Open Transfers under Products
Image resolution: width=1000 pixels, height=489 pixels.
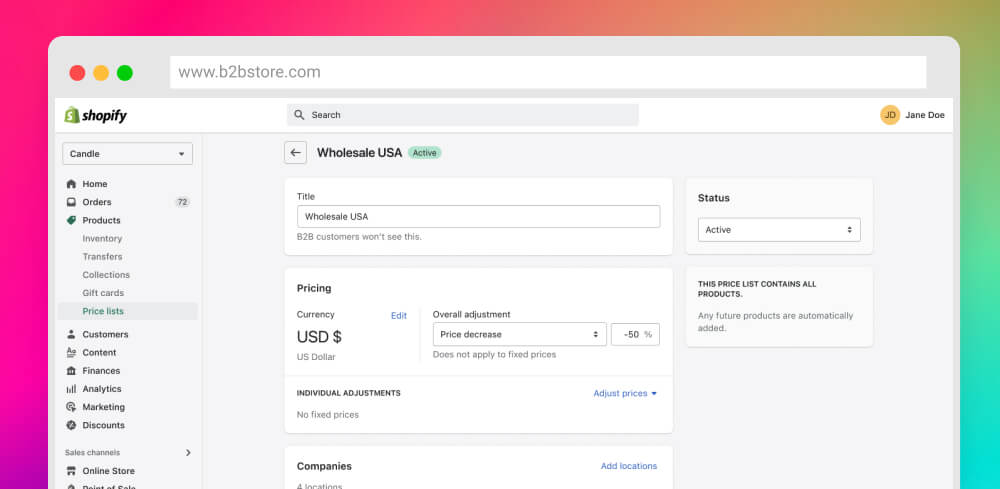click(102, 256)
